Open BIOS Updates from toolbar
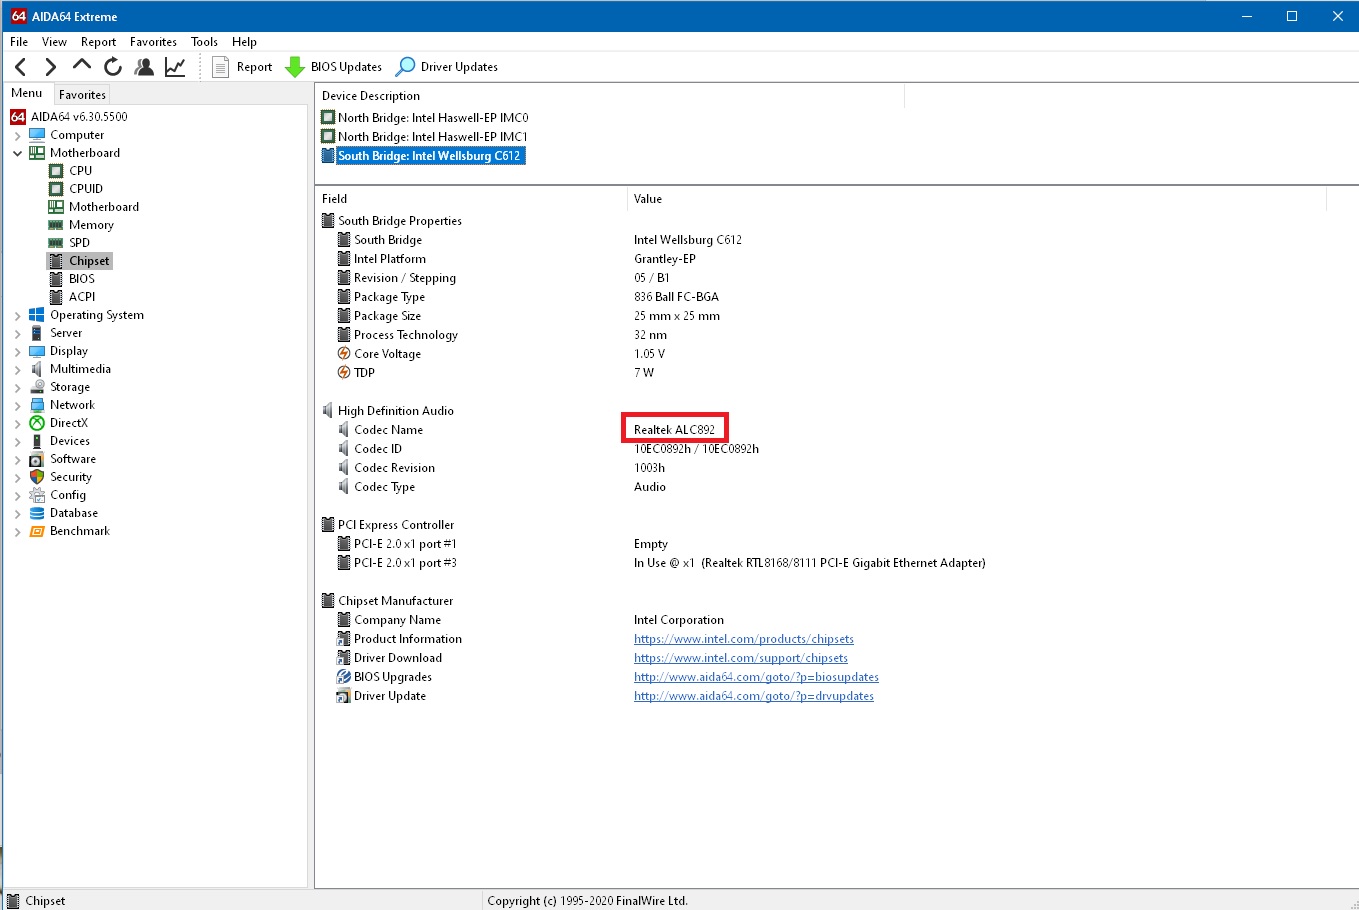Image resolution: width=1359 pixels, height=910 pixels. click(x=333, y=67)
